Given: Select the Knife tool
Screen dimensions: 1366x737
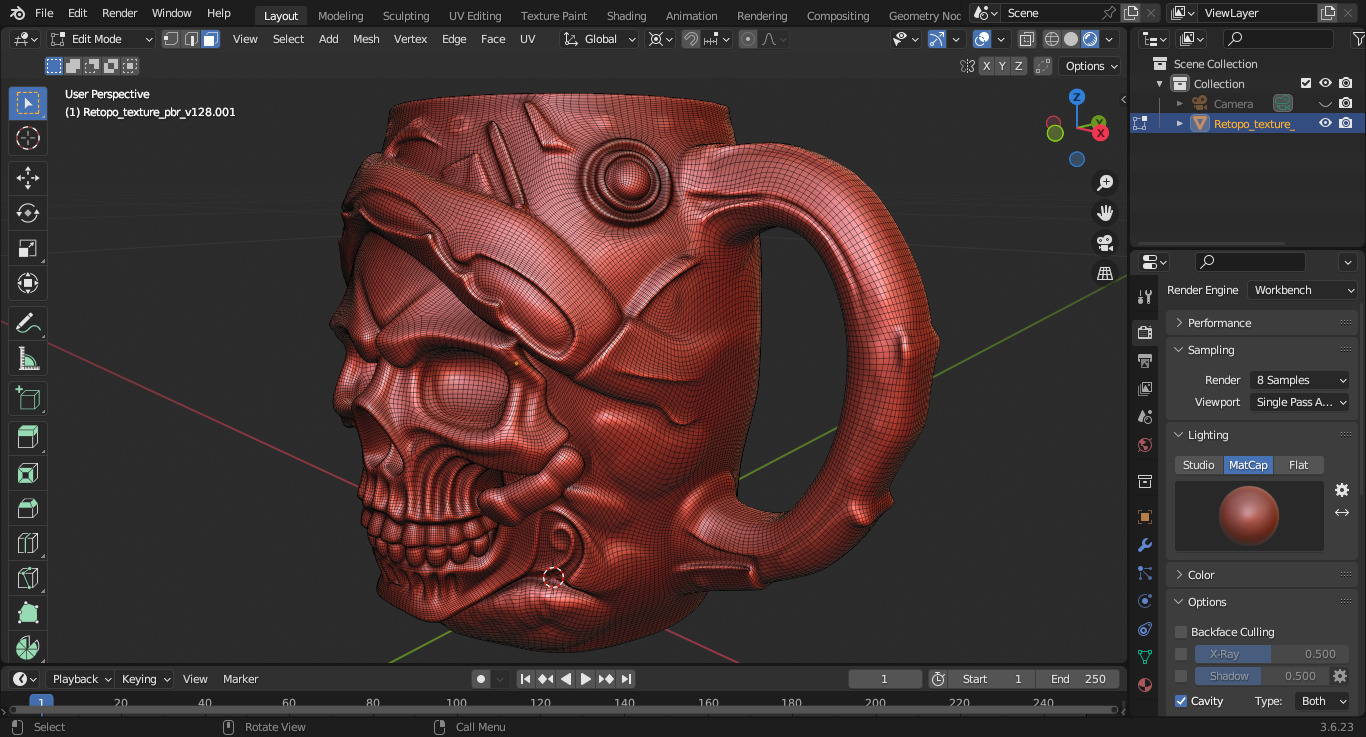Looking at the screenshot, I should click(x=28, y=577).
